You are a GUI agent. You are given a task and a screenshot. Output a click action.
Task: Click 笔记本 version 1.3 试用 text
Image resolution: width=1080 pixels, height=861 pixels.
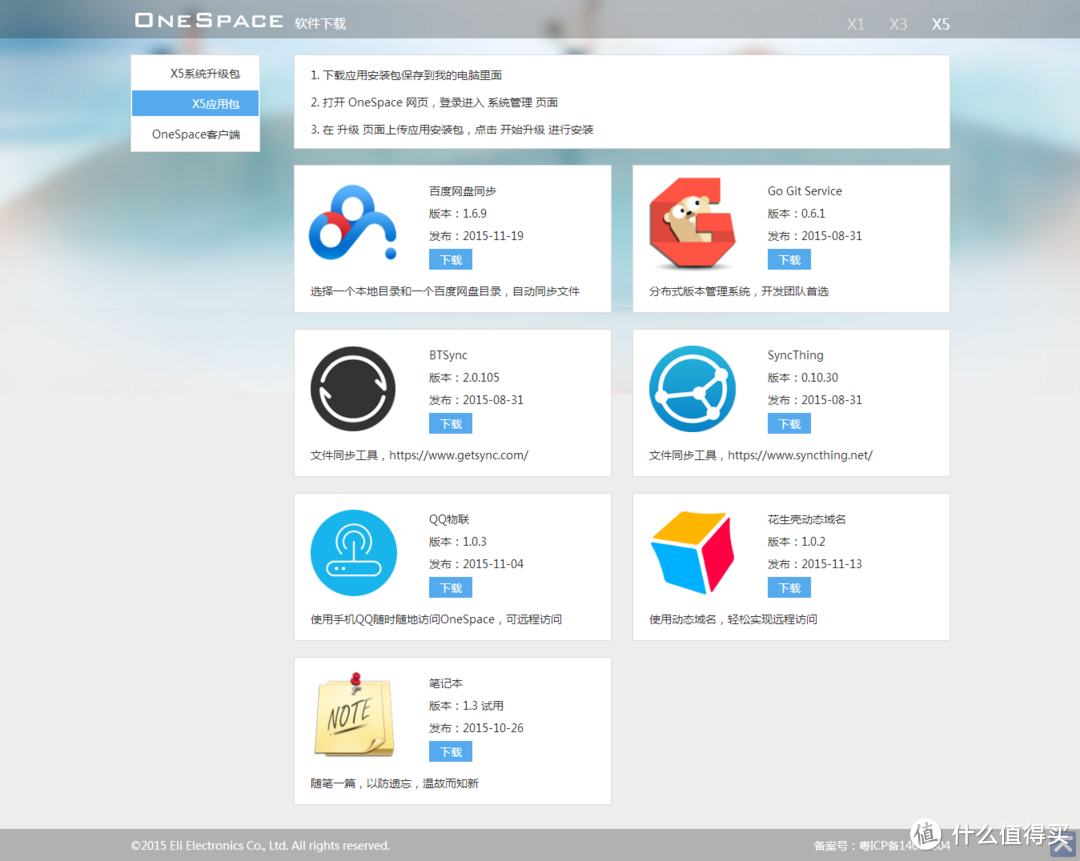pyautogui.click(x=466, y=705)
